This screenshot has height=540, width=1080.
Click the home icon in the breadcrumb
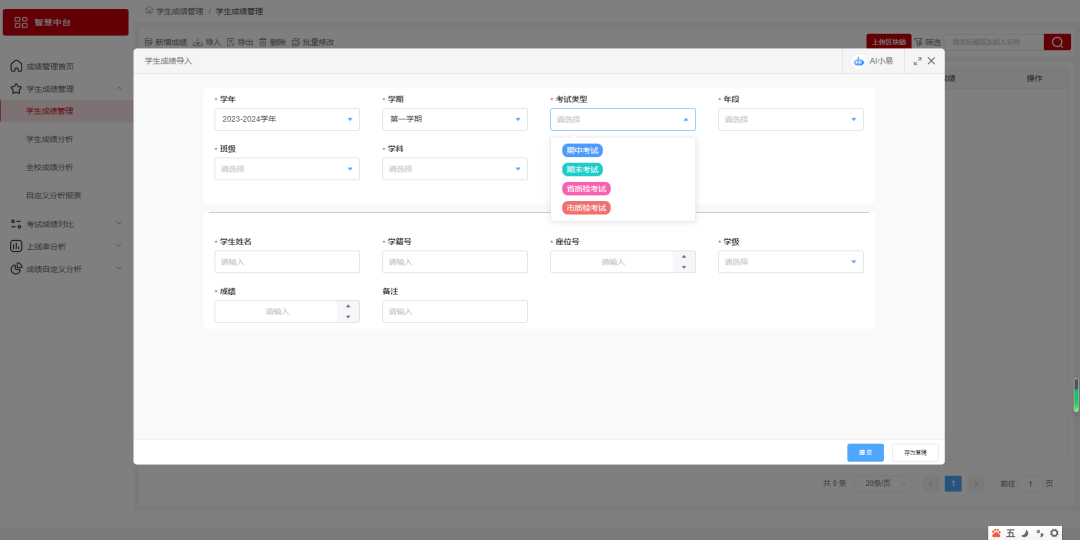click(149, 11)
